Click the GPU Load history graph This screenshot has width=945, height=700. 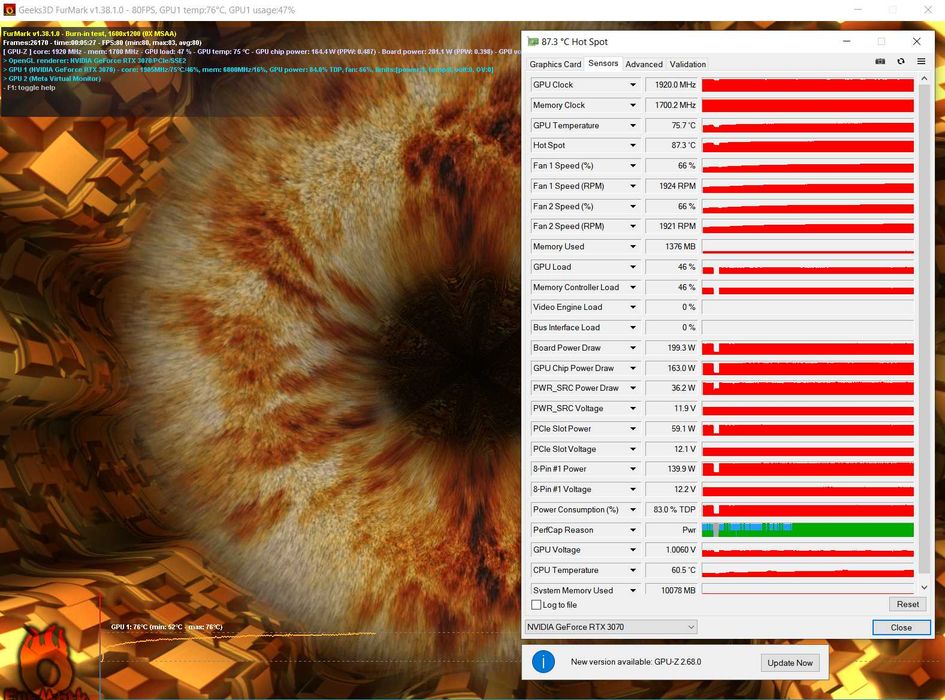click(808, 267)
